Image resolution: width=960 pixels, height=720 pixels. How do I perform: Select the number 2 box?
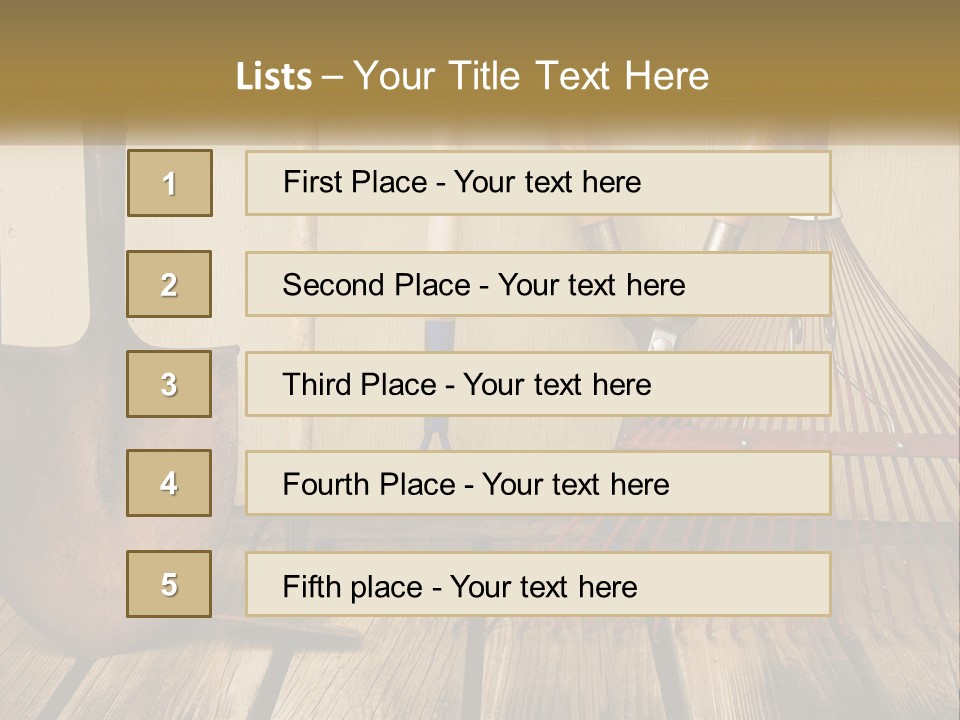pyautogui.click(x=170, y=284)
